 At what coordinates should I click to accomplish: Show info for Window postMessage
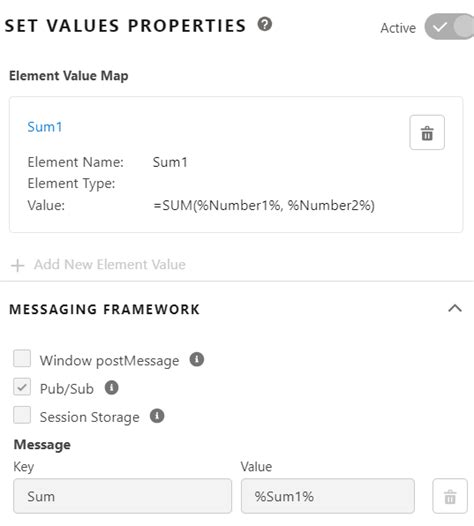197,360
